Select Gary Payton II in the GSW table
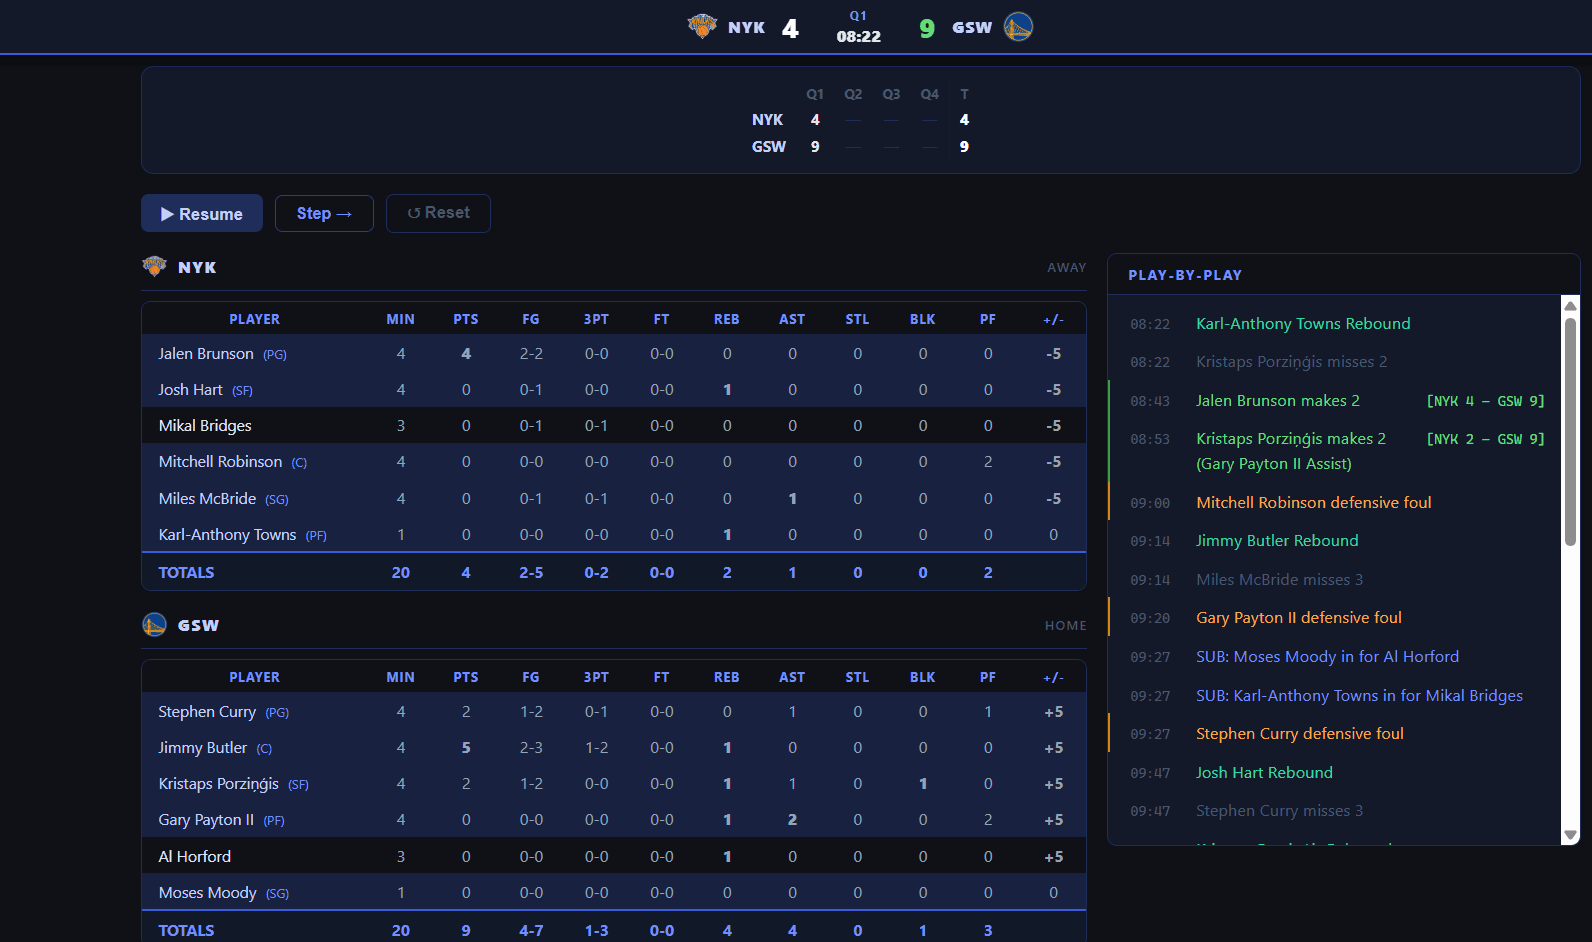 point(206,819)
